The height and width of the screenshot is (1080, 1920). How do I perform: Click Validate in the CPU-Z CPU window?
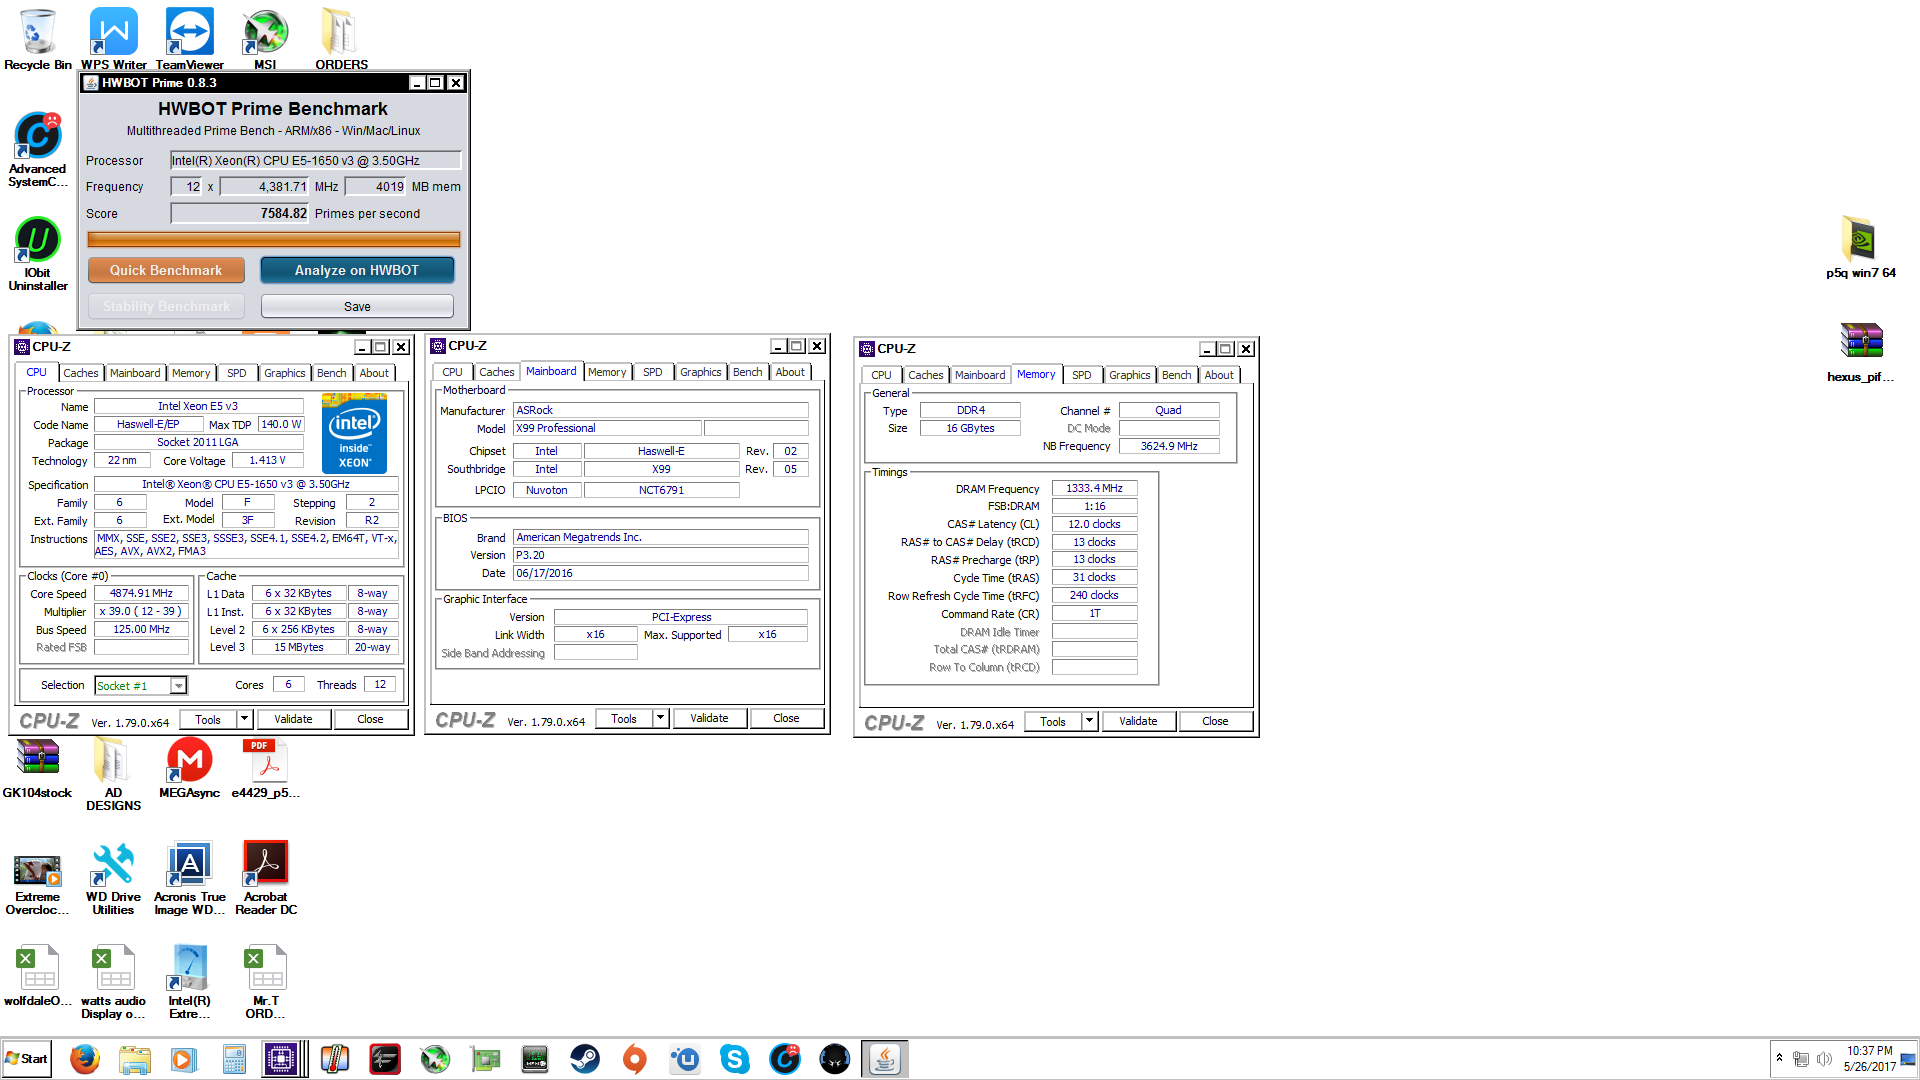[293, 719]
